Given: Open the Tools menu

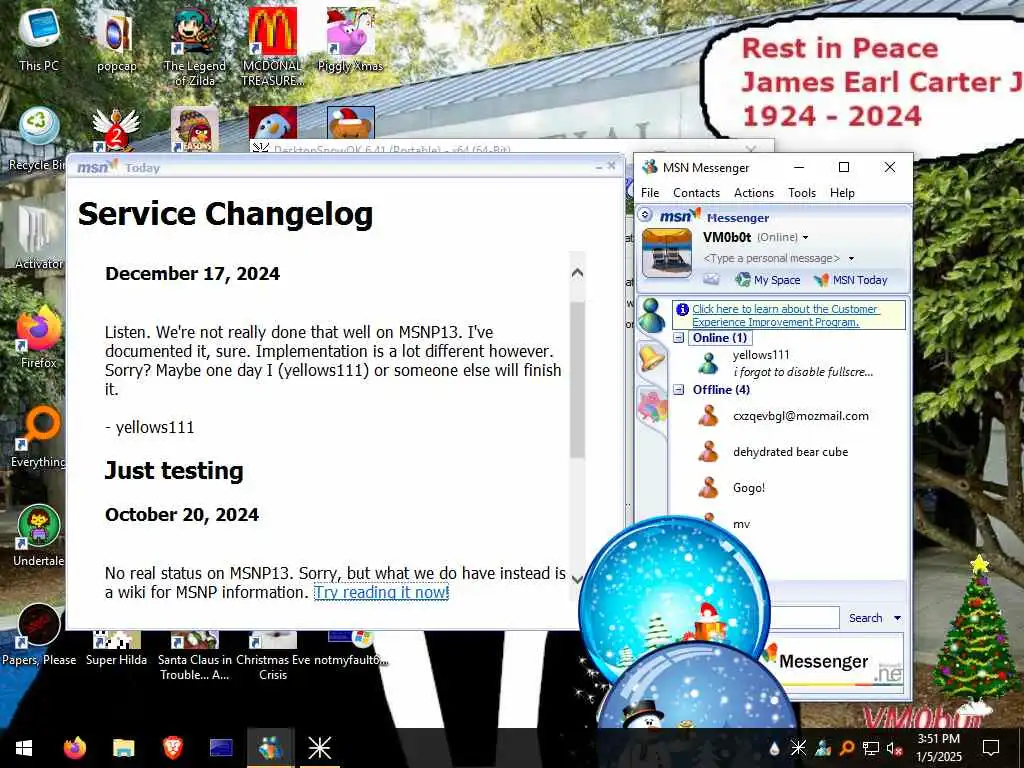Looking at the screenshot, I should tap(802, 193).
